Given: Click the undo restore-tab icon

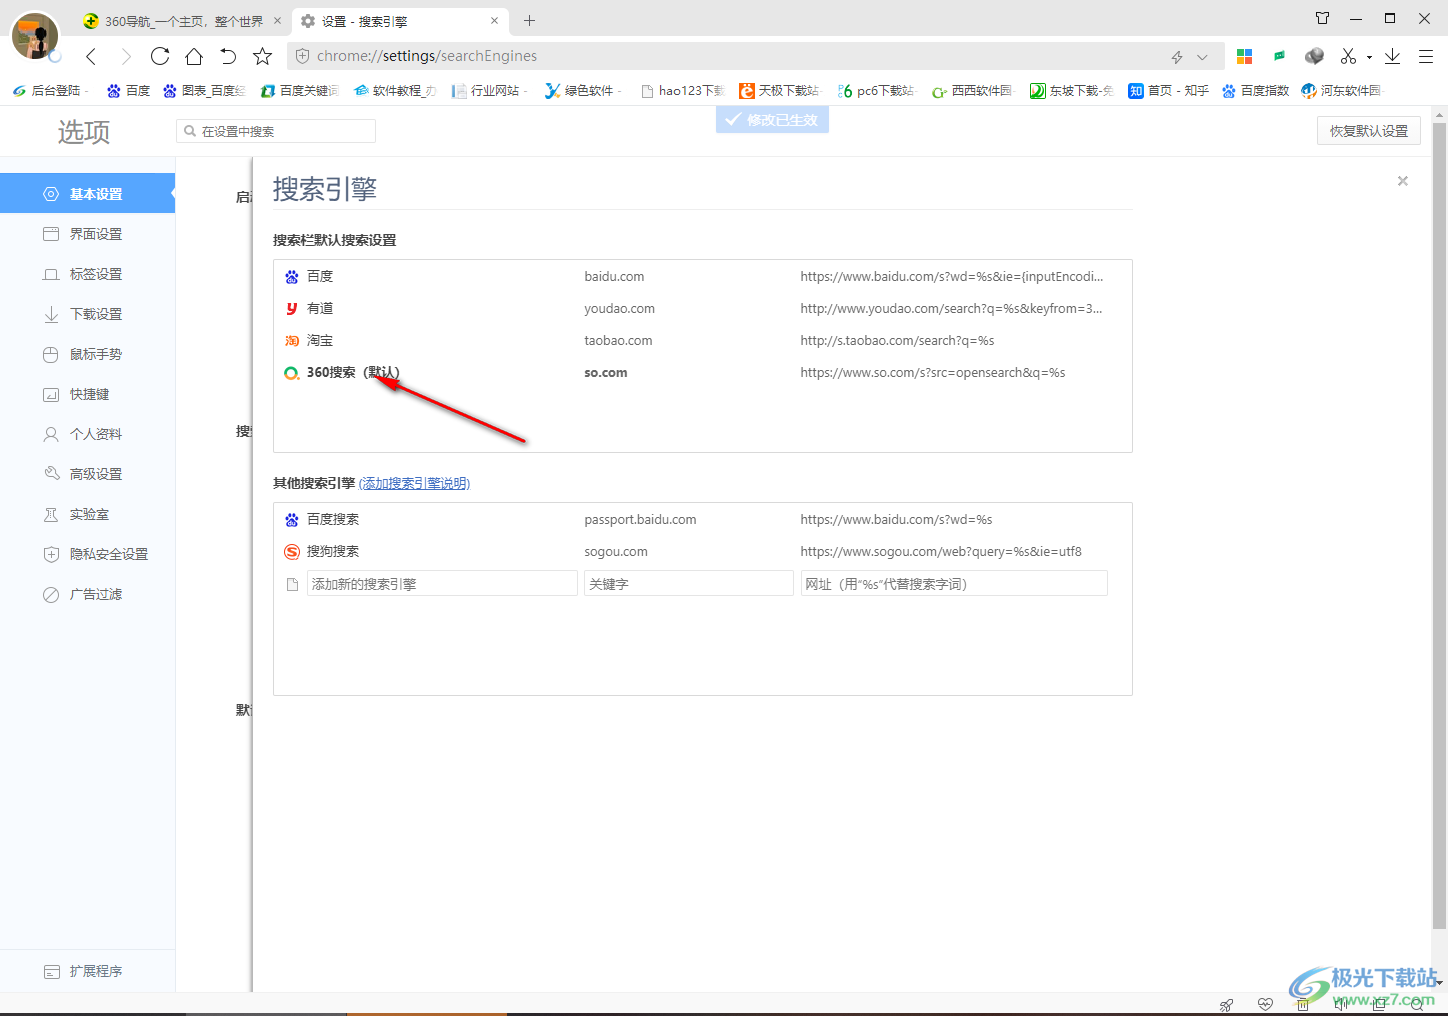Looking at the screenshot, I should [228, 56].
